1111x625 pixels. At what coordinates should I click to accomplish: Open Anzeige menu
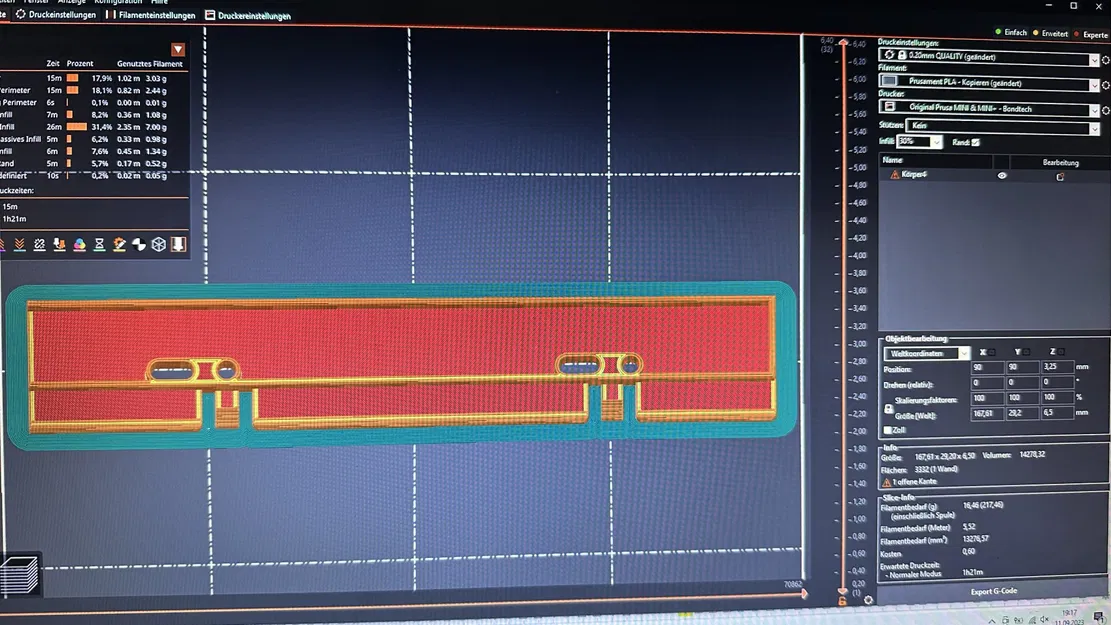coord(72,2)
